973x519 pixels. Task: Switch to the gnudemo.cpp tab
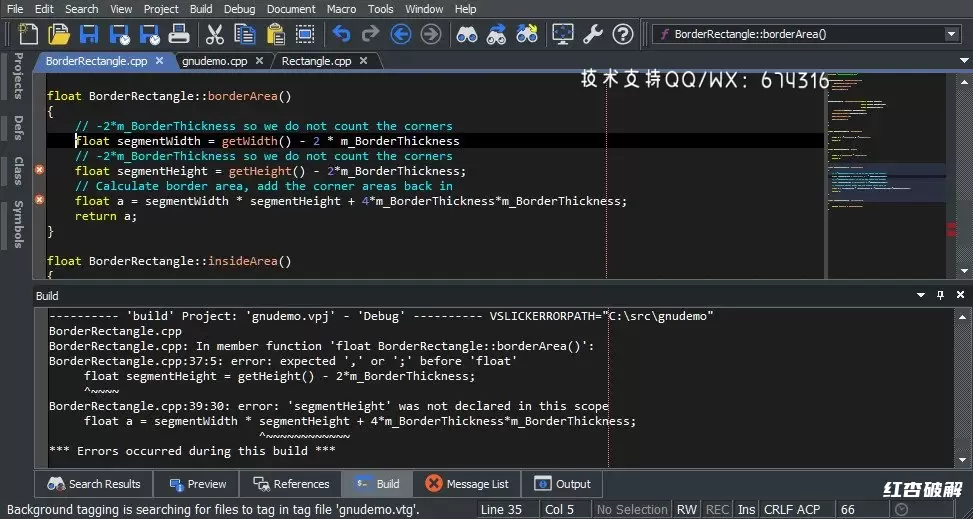215,61
